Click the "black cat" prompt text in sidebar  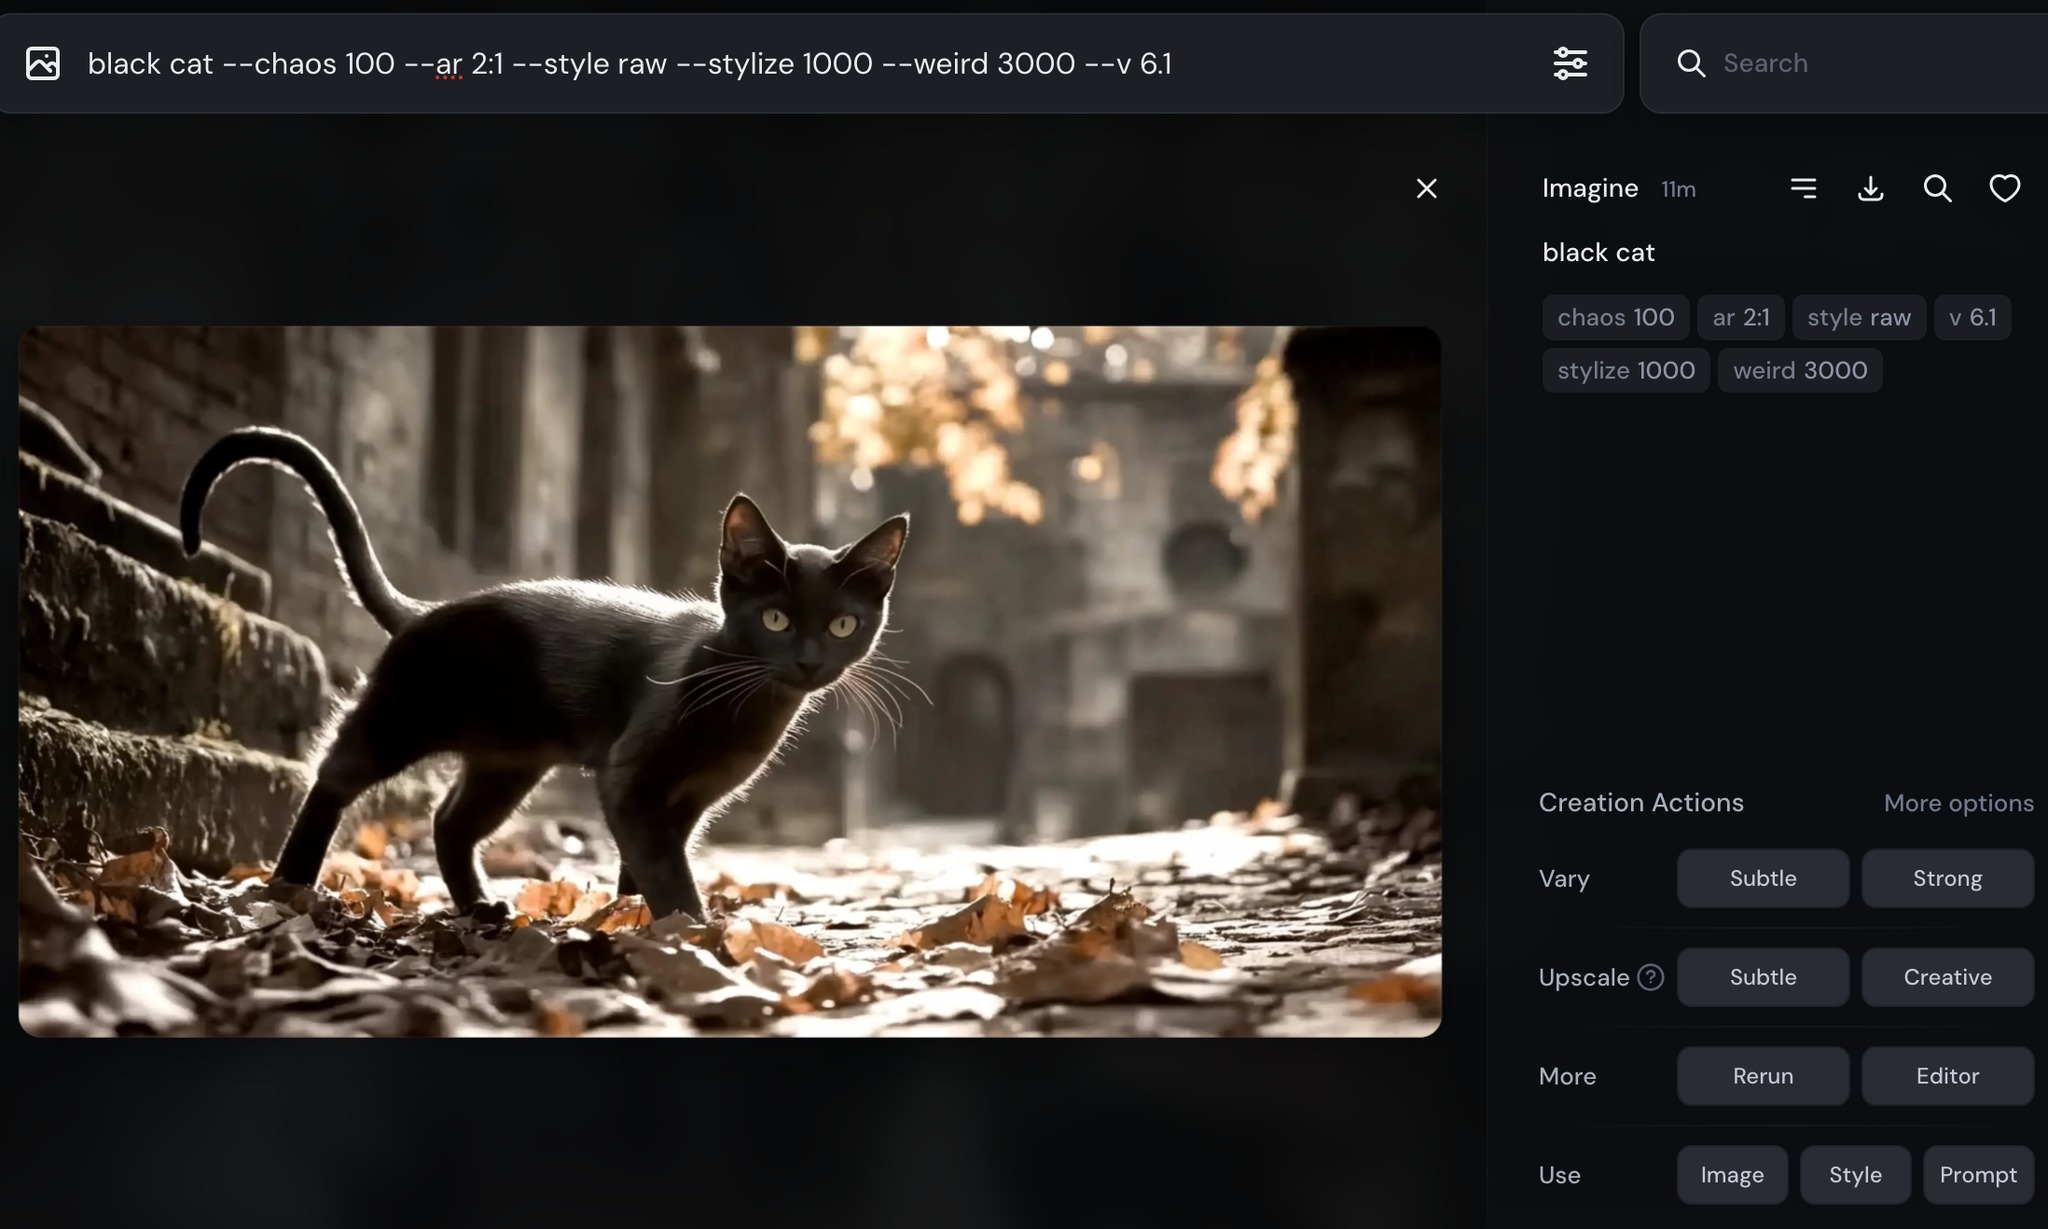click(x=1598, y=252)
